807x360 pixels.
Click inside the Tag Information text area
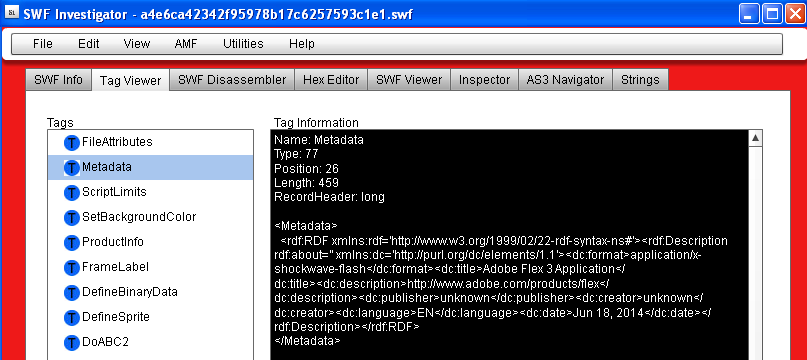click(510, 245)
